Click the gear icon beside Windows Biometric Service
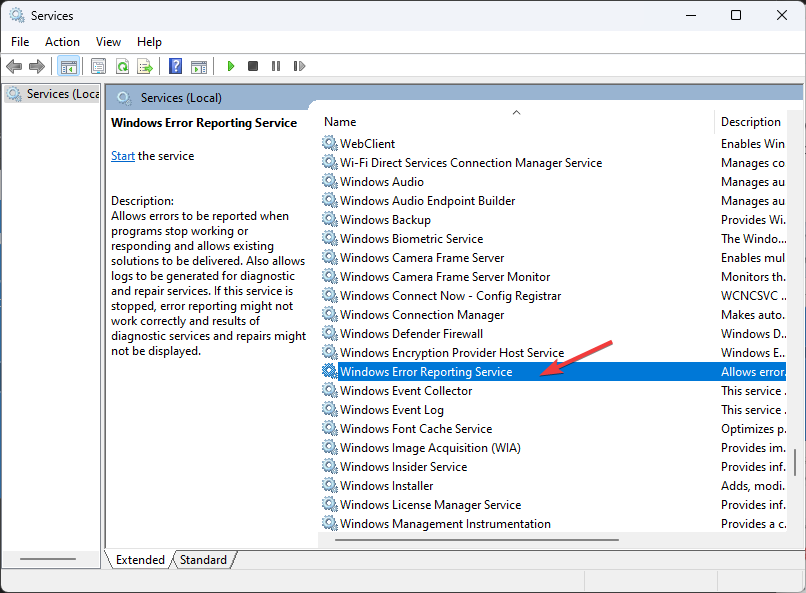This screenshot has width=806, height=593. pos(329,238)
